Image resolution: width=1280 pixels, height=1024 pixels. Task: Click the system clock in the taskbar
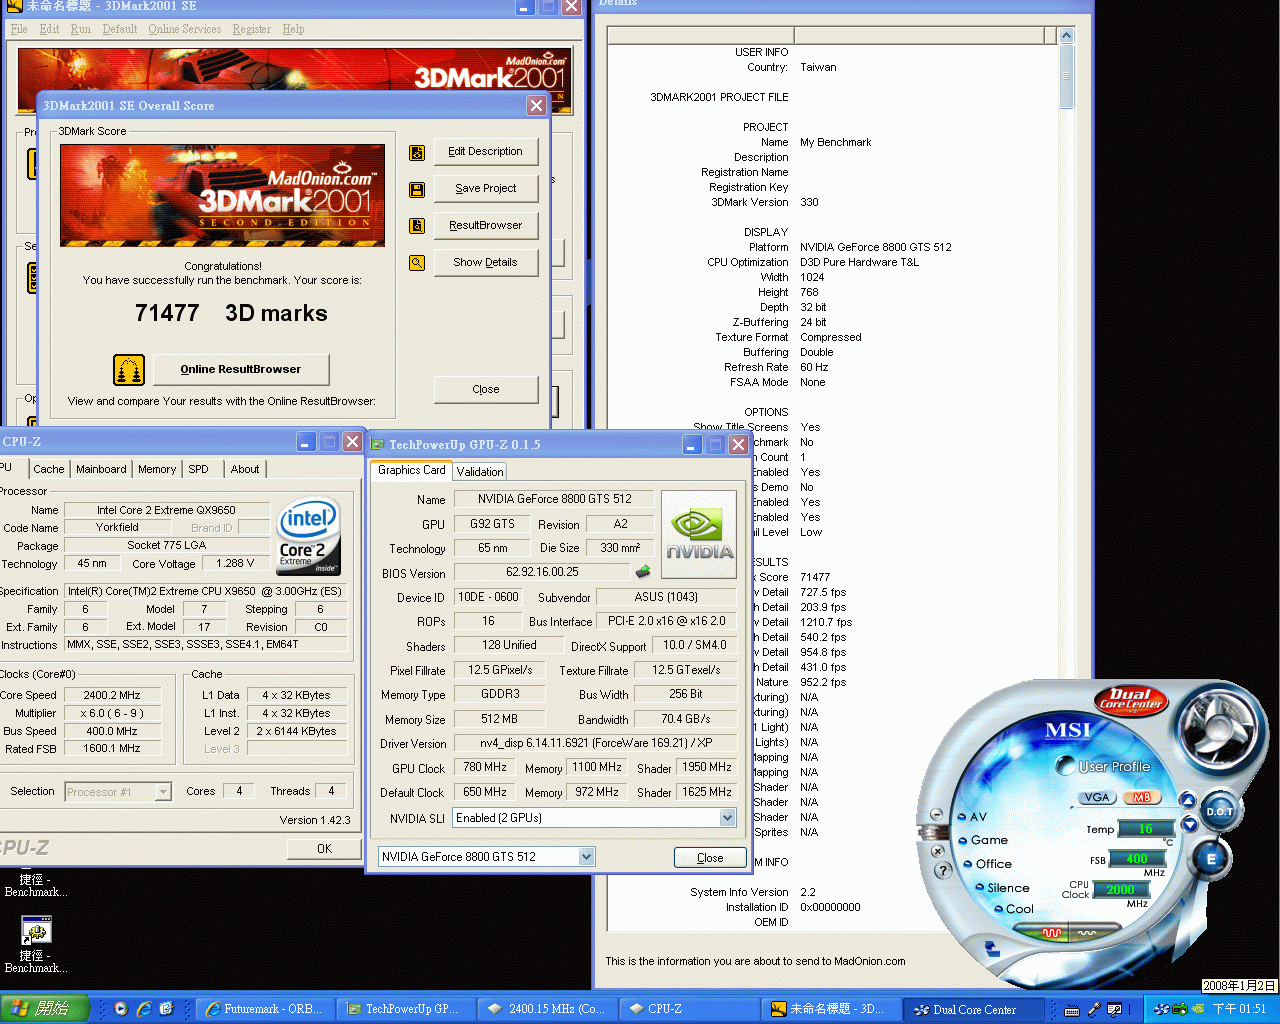click(x=1240, y=1010)
